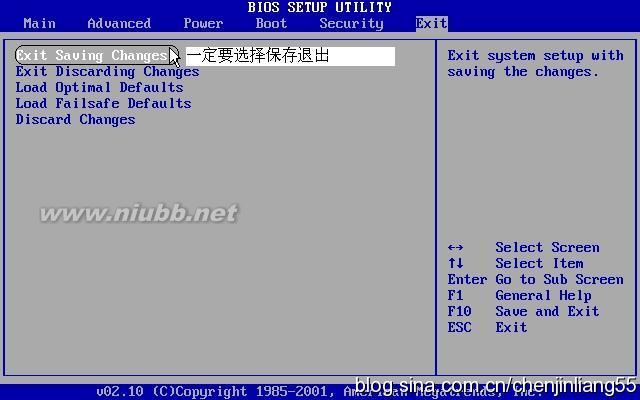Viewport: 640px width, 400px height.
Task: Select Exit Discarding Changes
Action: pos(107,72)
